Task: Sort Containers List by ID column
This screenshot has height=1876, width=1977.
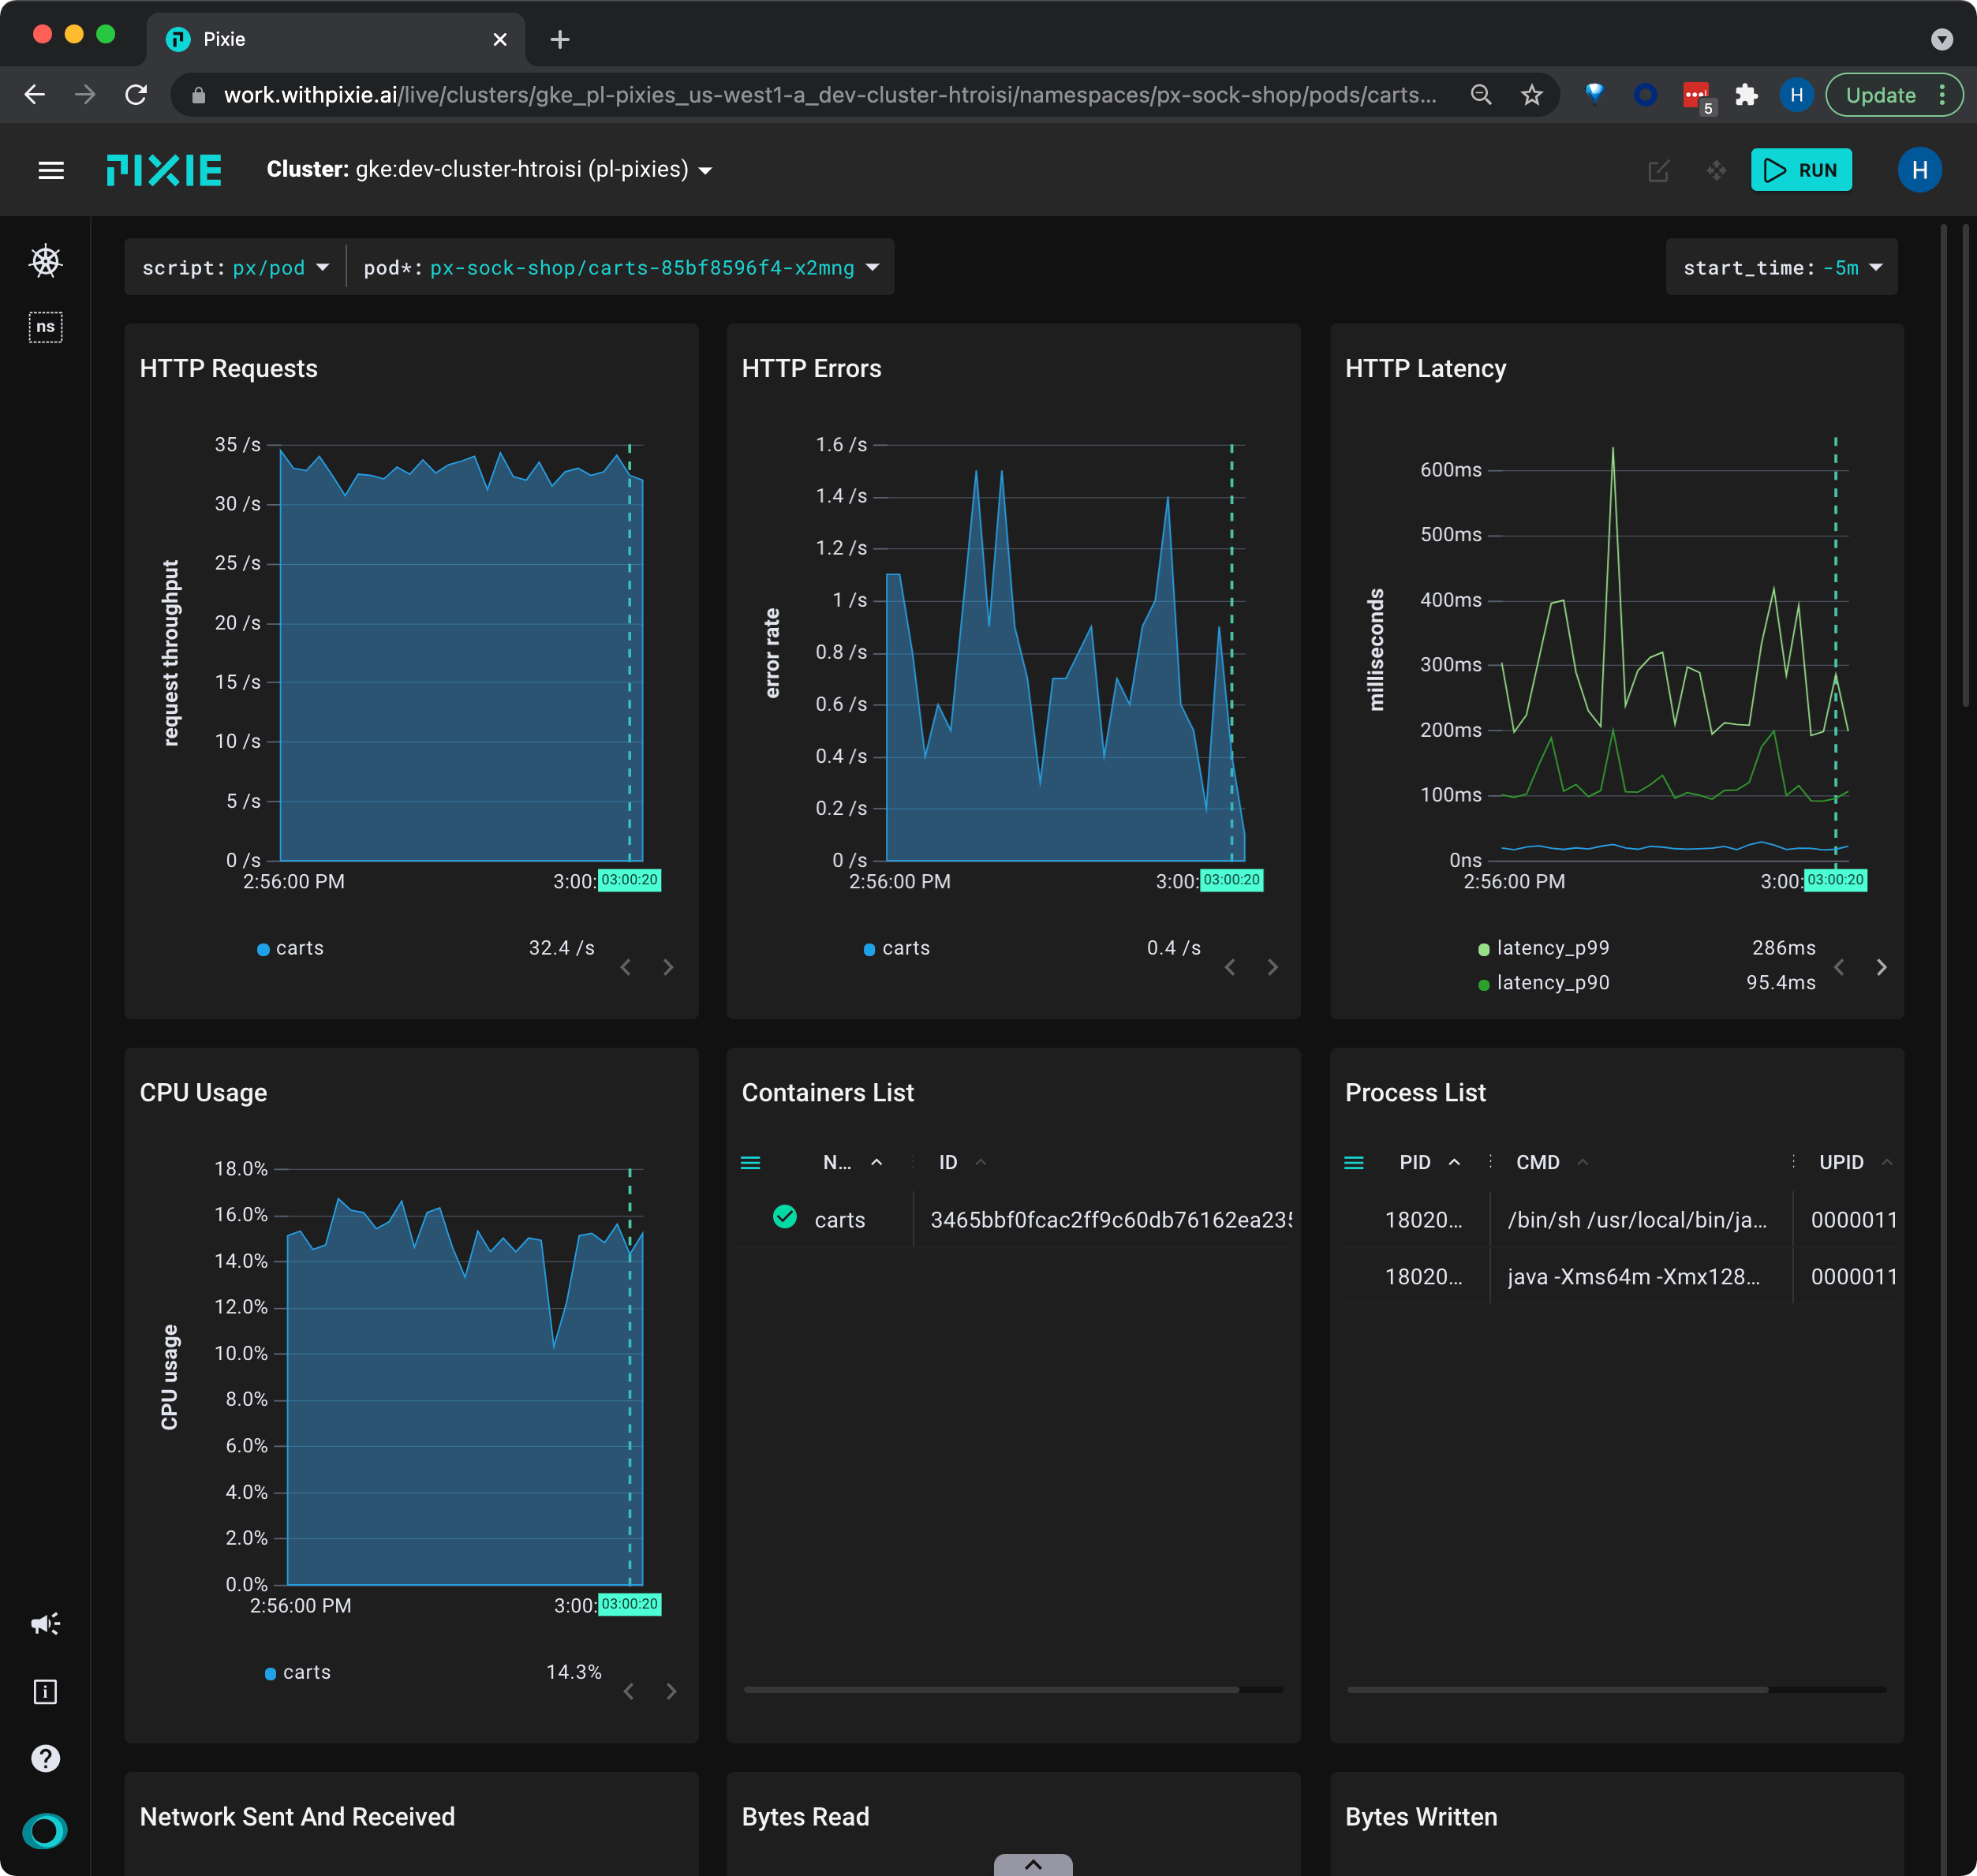Action: click(948, 1162)
